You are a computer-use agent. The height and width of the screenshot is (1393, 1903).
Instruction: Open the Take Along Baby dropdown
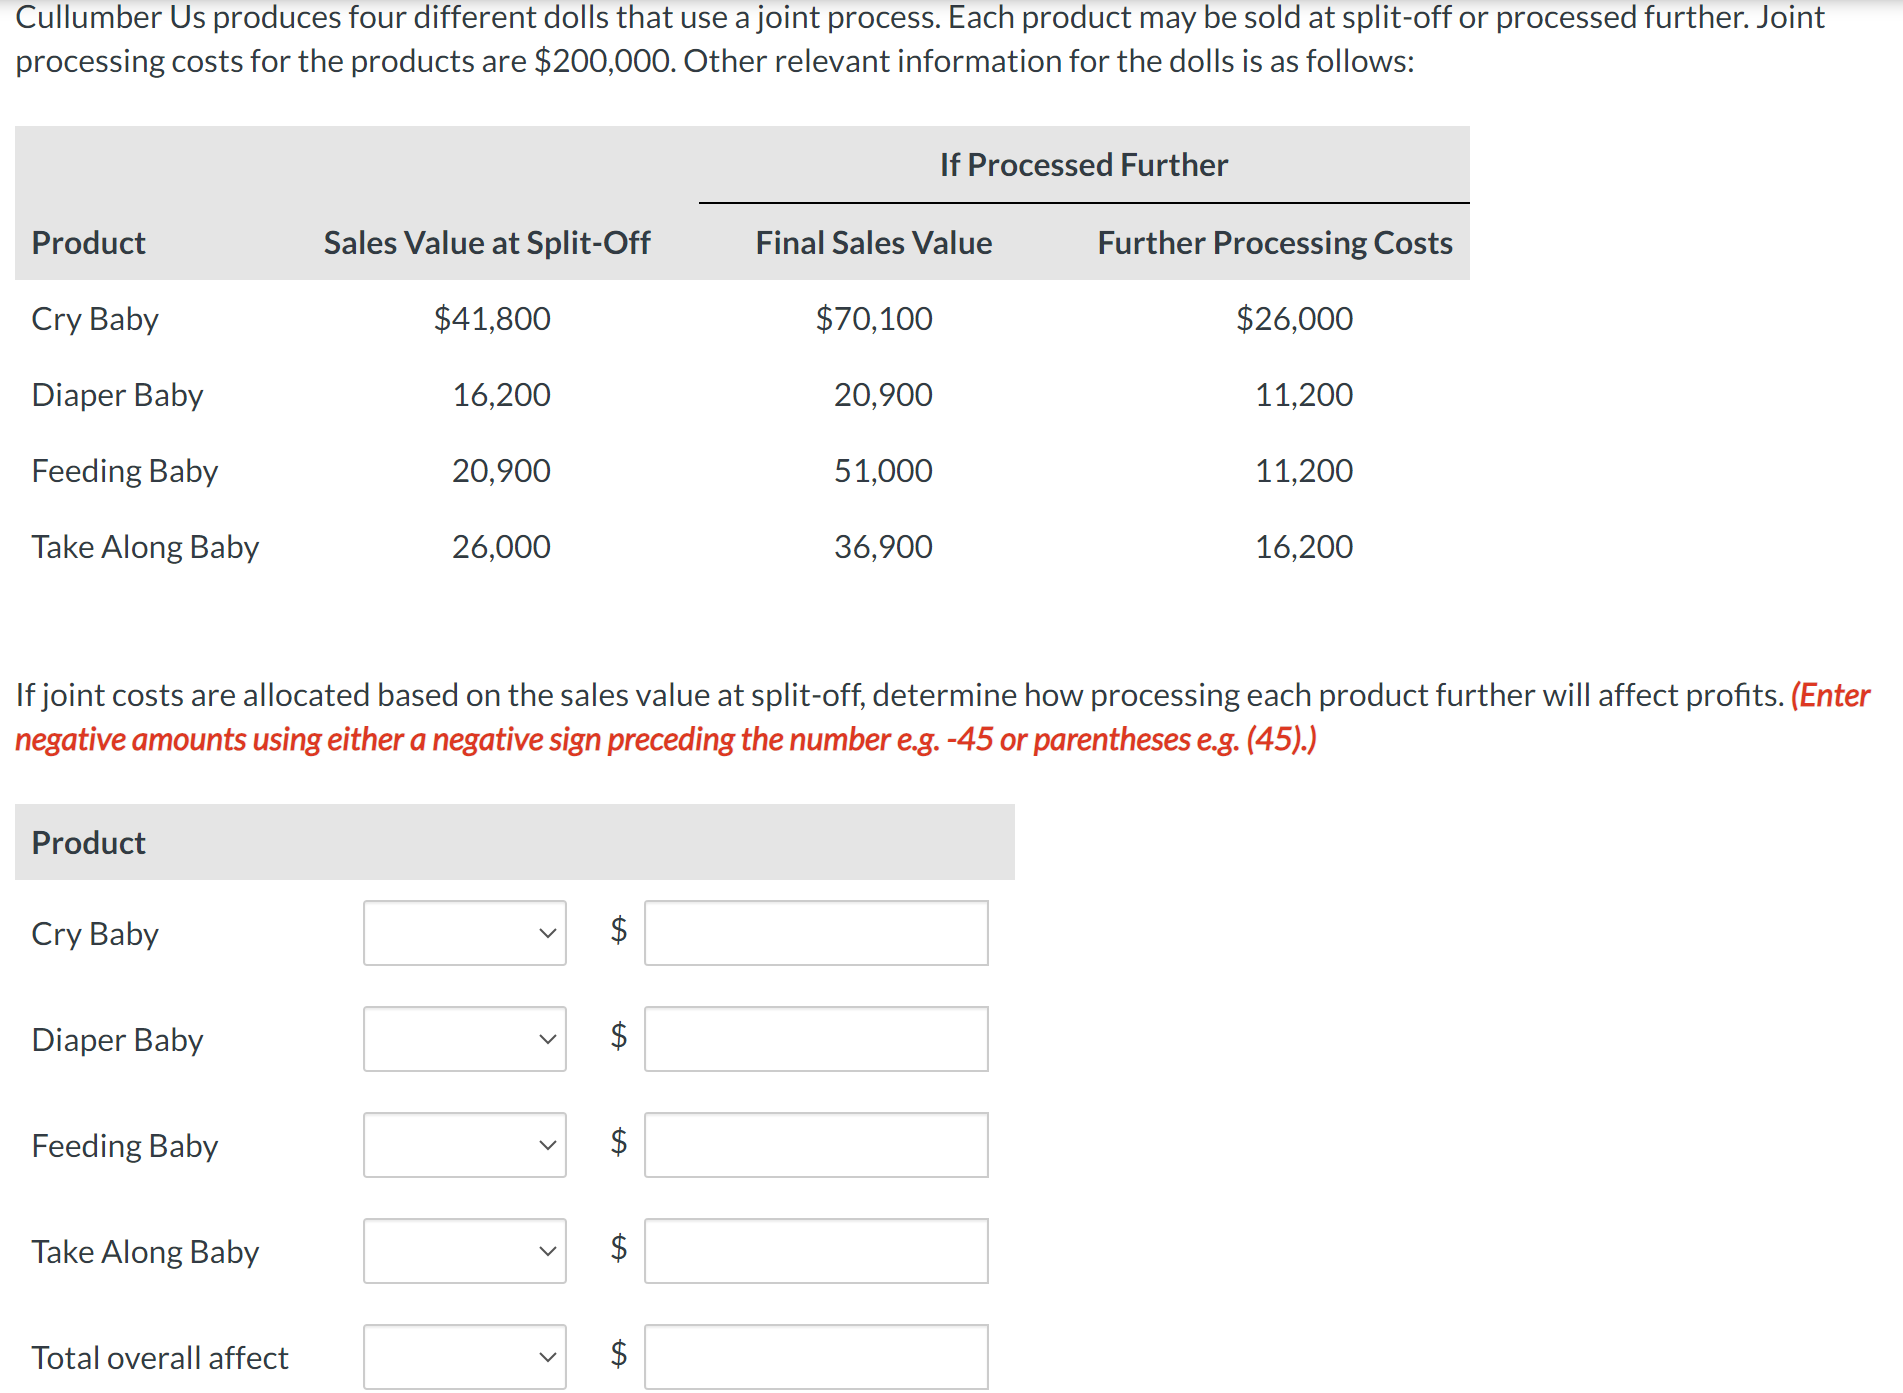[465, 1251]
